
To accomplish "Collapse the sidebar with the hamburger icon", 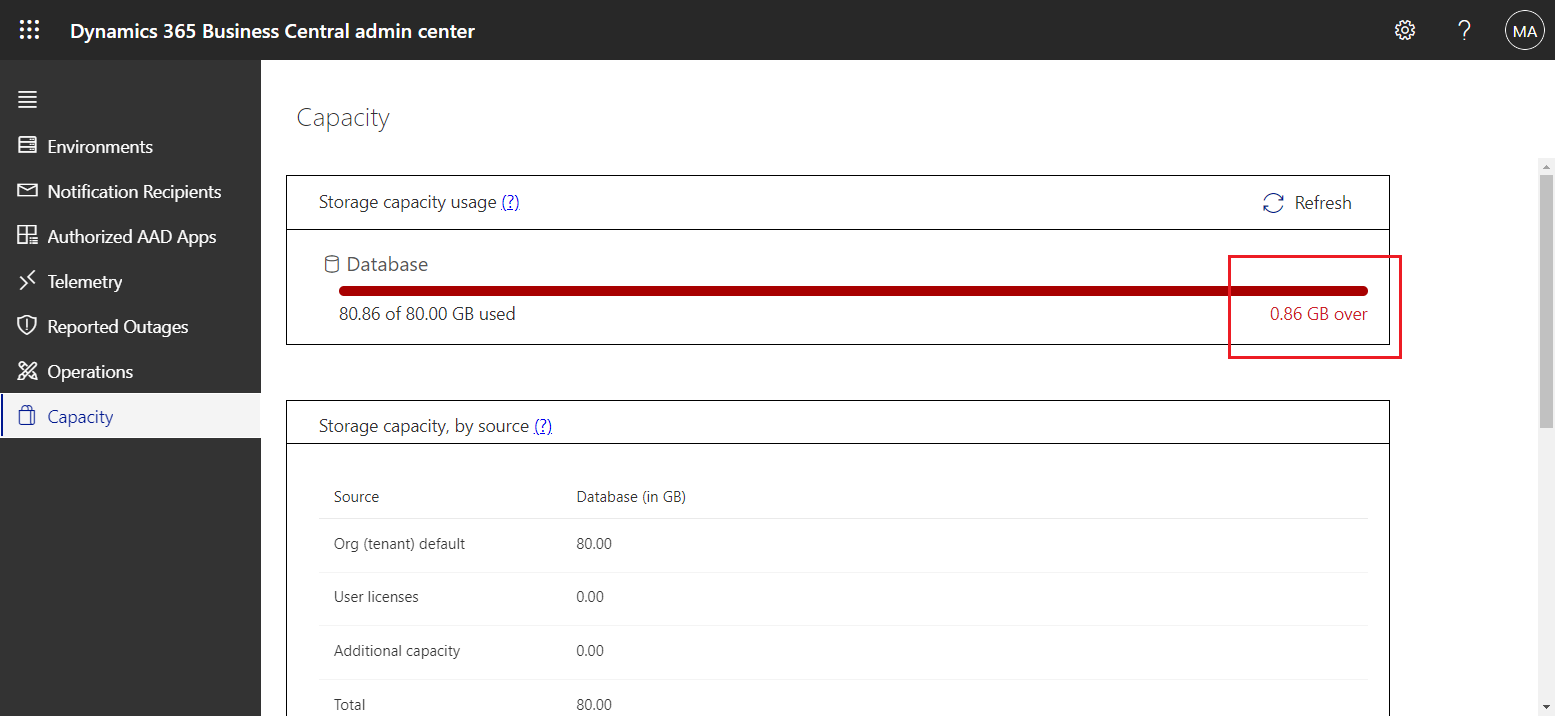I will coord(27,99).
